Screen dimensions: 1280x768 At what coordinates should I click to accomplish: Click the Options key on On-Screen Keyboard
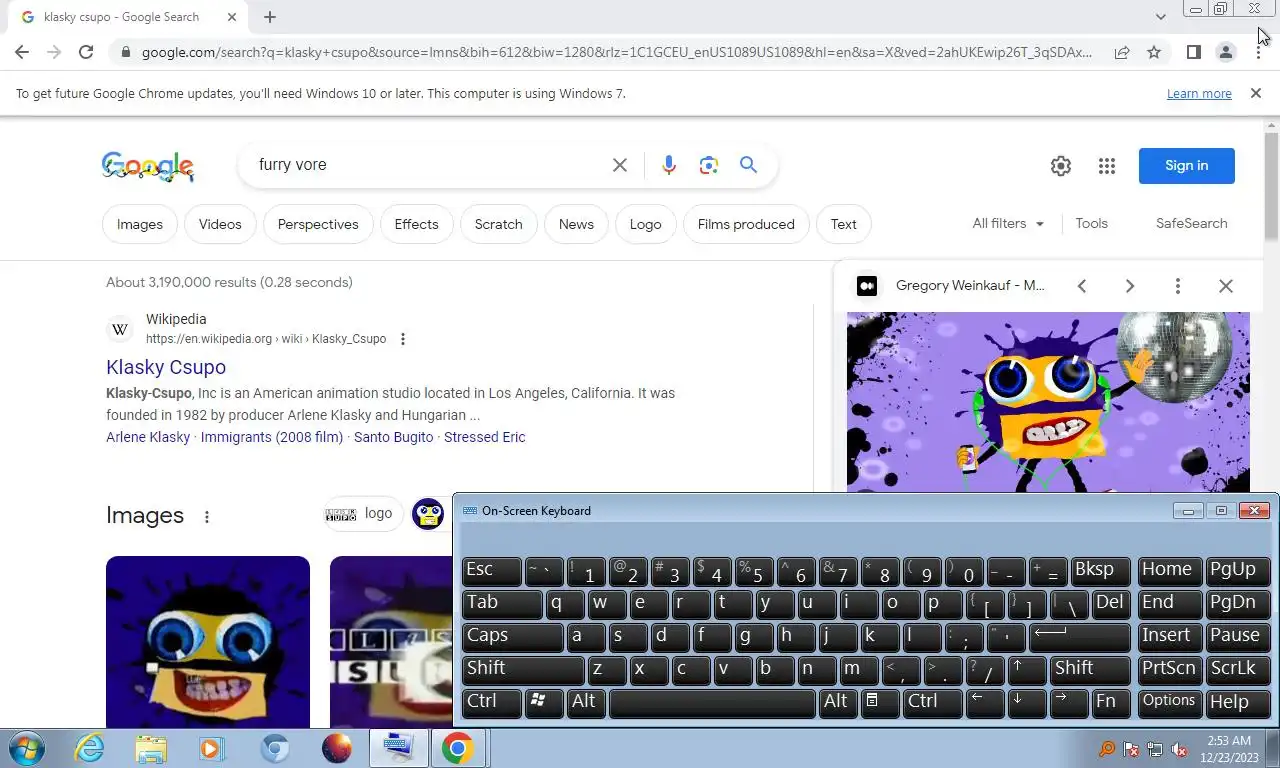click(x=1170, y=702)
